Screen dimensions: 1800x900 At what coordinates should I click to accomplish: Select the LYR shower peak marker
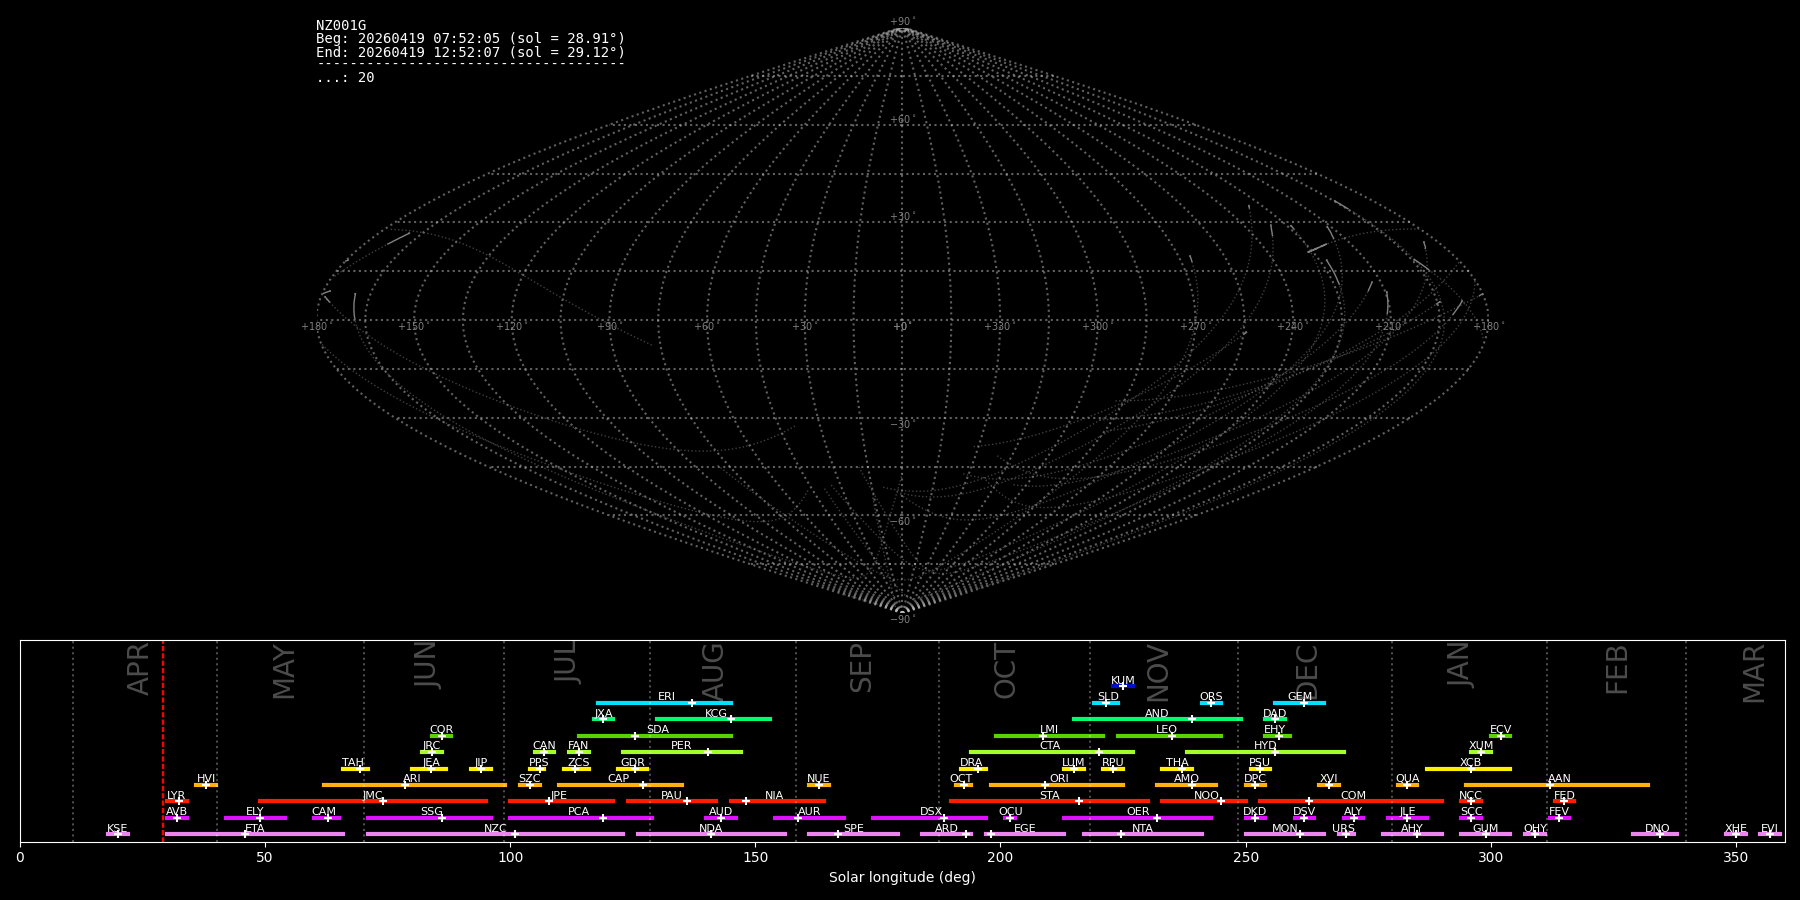coord(179,801)
